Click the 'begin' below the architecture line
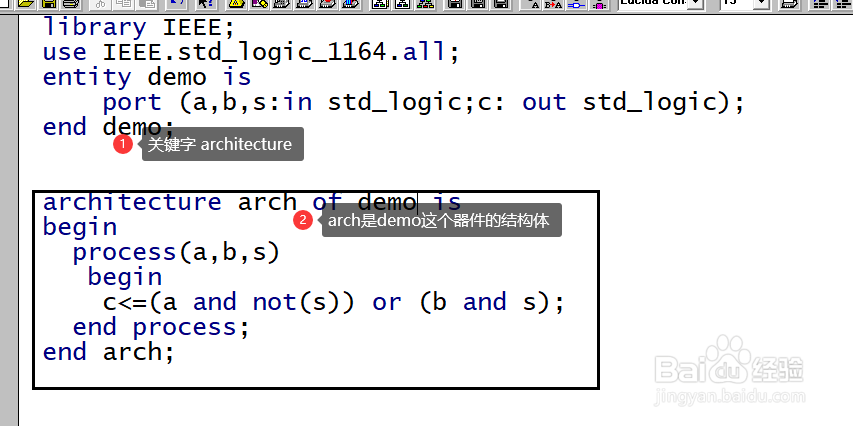Viewport: 853px width, 426px height. pyautogui.click(x=80, y=227)
